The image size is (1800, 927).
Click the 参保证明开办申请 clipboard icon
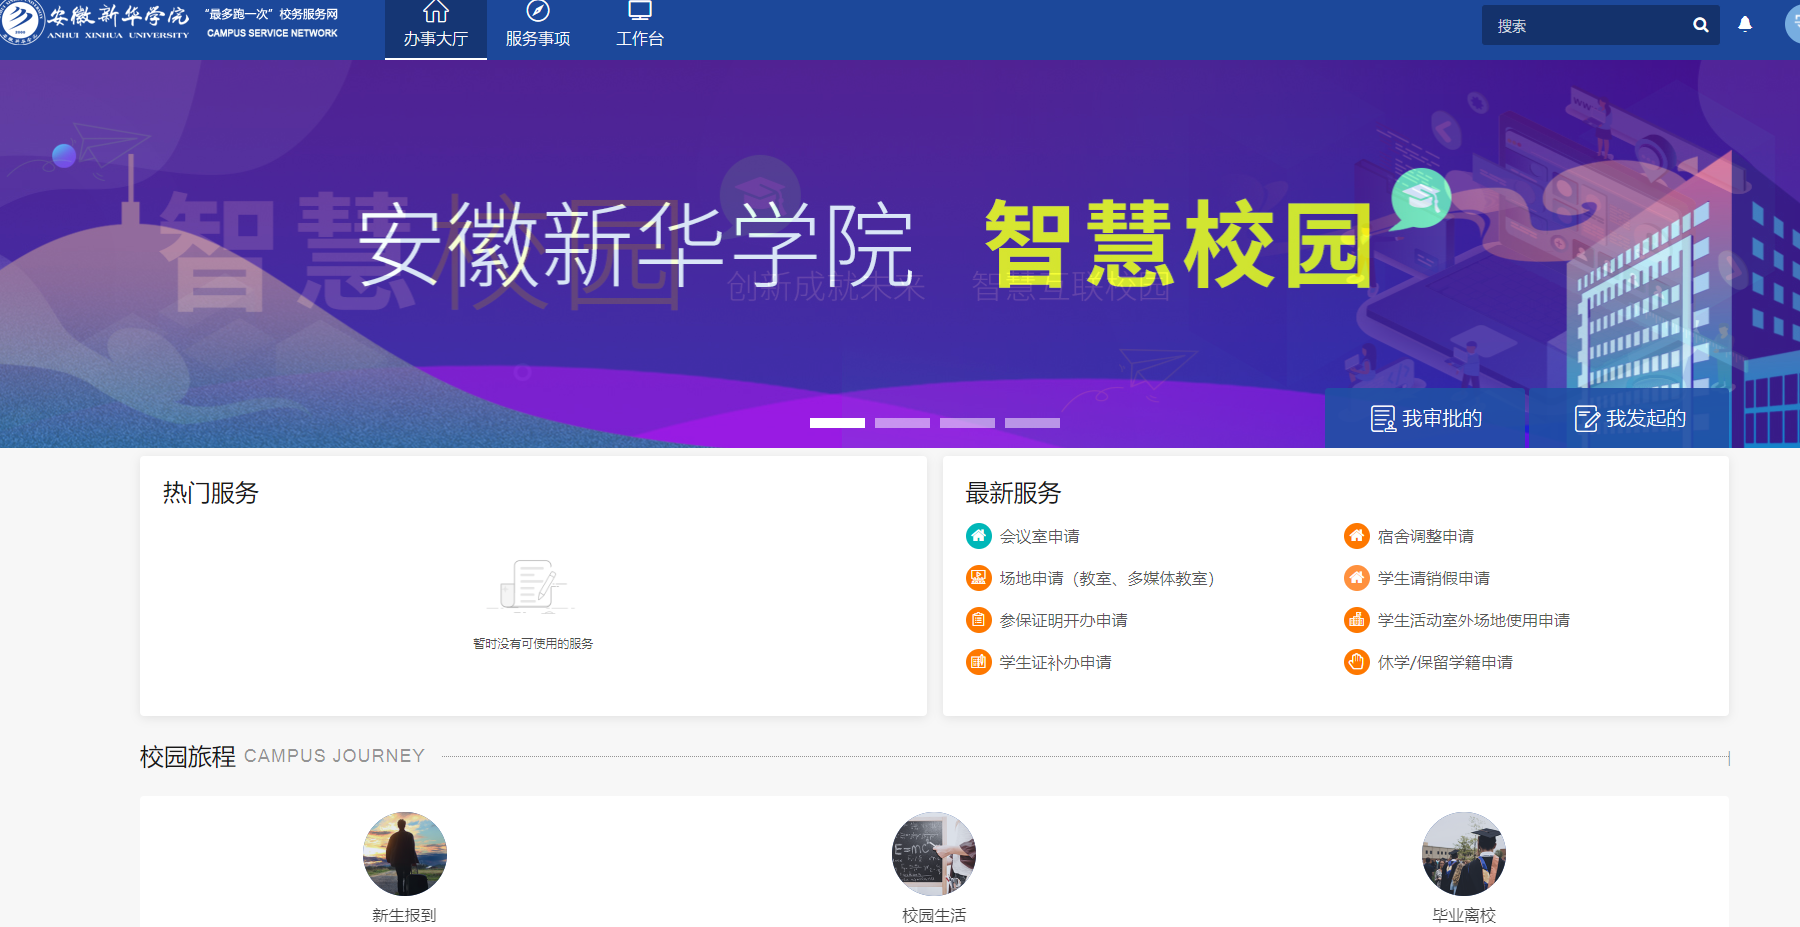[978, 620]
